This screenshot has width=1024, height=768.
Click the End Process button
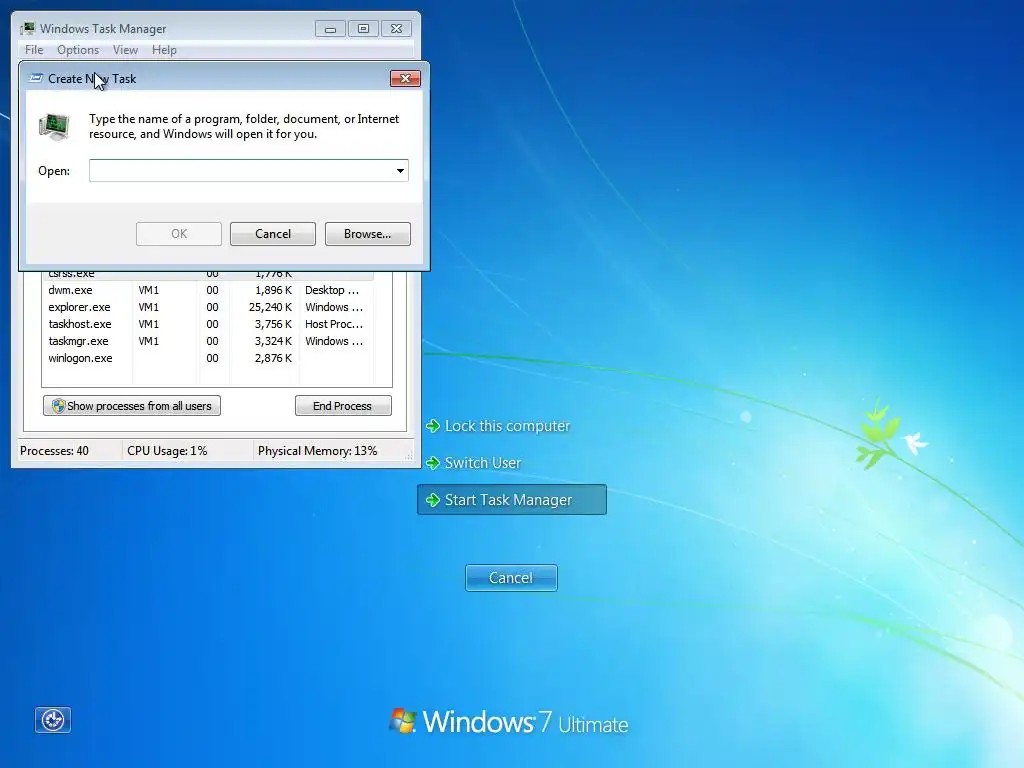343,406
